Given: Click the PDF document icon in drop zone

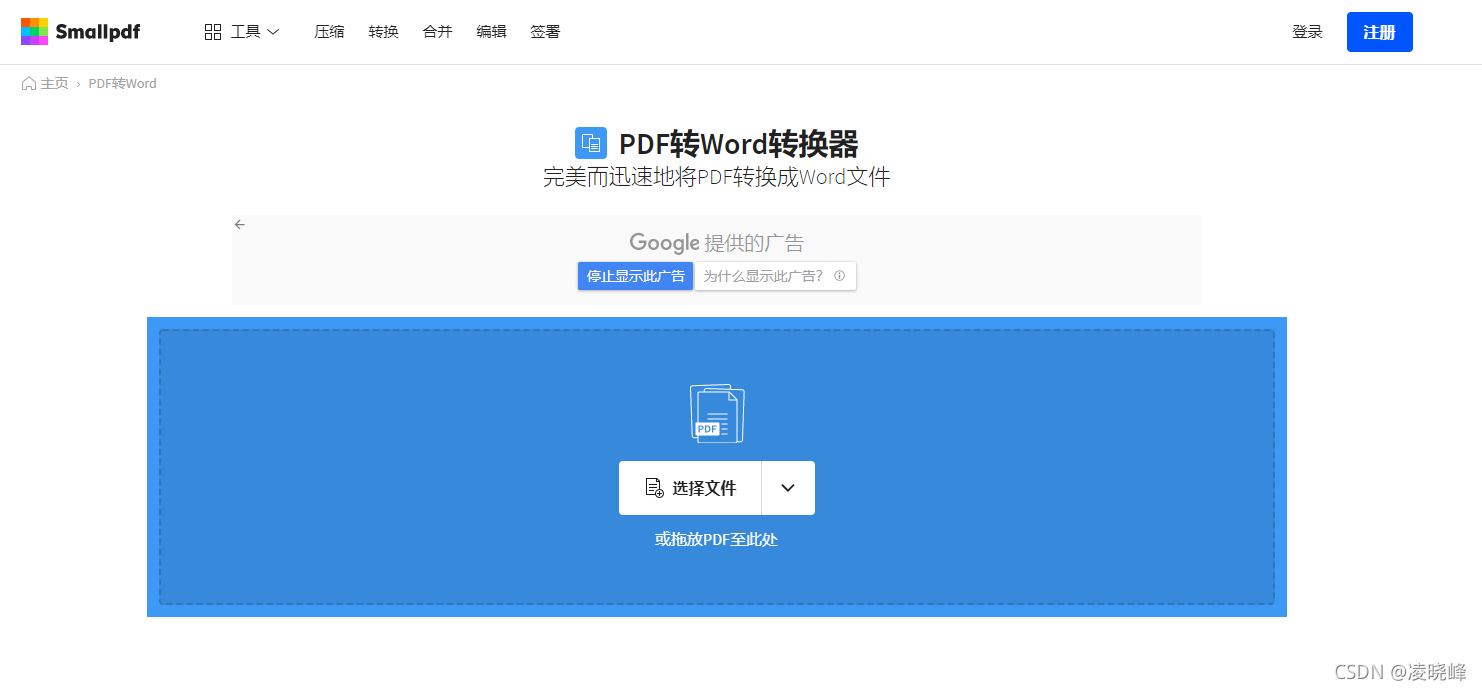Looking at the screenshot, I should 717,414.
